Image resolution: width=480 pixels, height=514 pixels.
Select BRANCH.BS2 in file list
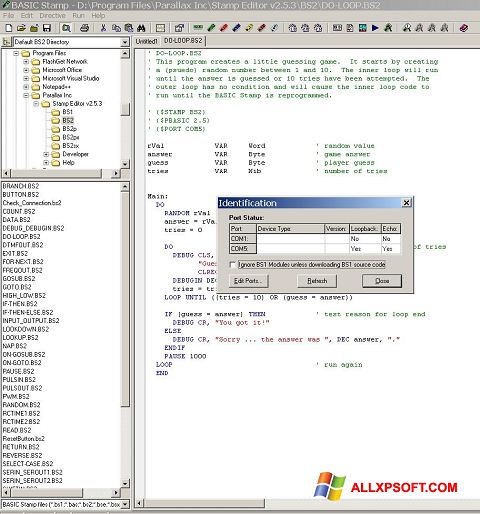click(x=21, y=186)
